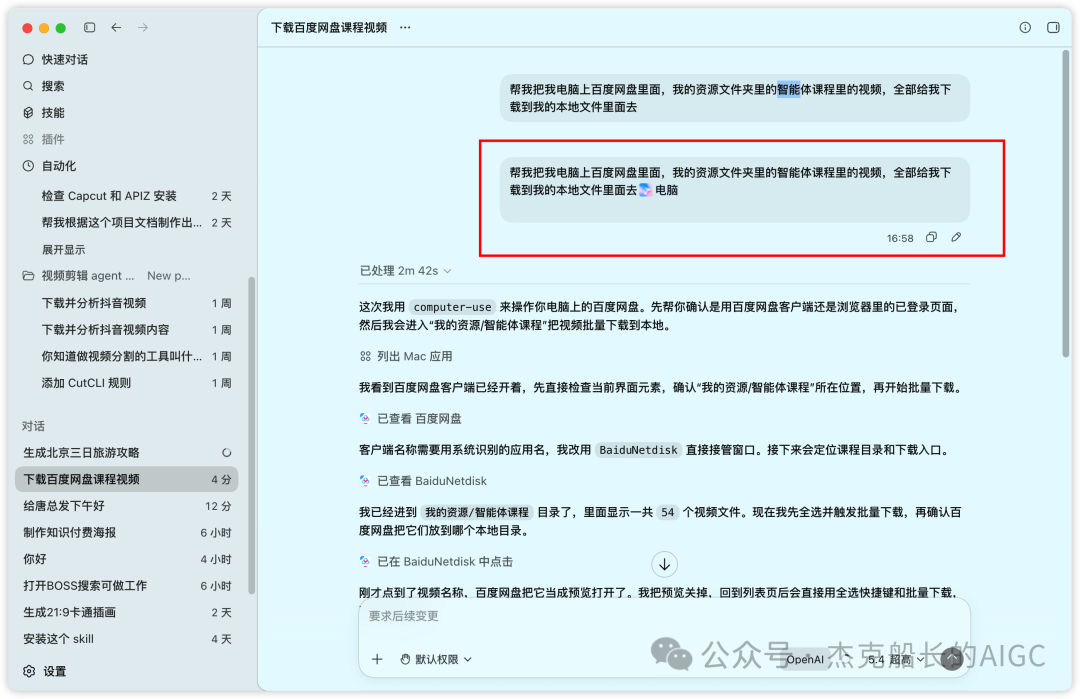Click the chat area vertical scrollbar

pos(1066,204)
